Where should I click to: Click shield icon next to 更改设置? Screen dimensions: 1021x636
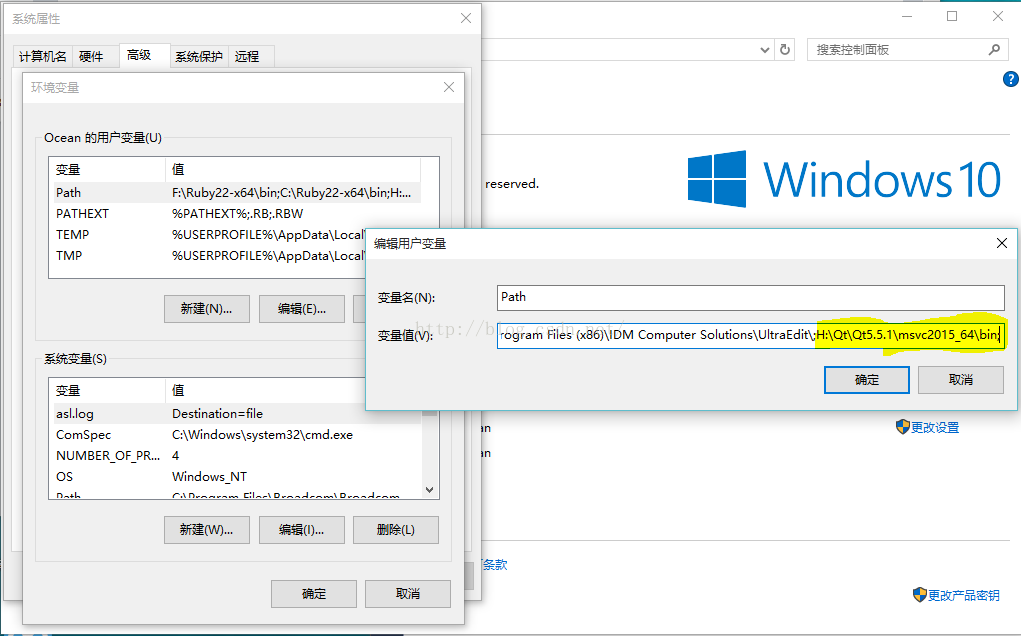(x=902, y=427)
